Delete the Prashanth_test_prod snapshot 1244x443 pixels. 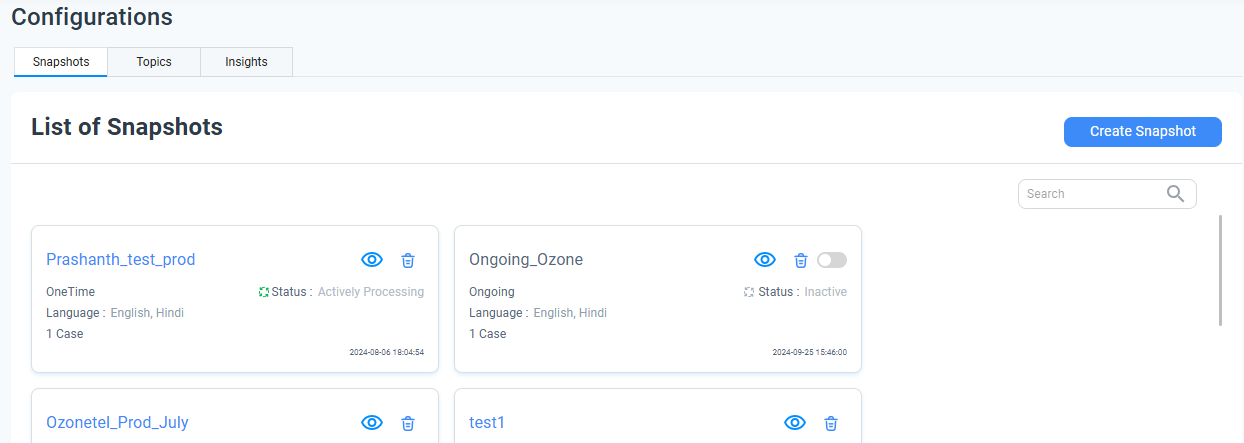pos(408,260)
